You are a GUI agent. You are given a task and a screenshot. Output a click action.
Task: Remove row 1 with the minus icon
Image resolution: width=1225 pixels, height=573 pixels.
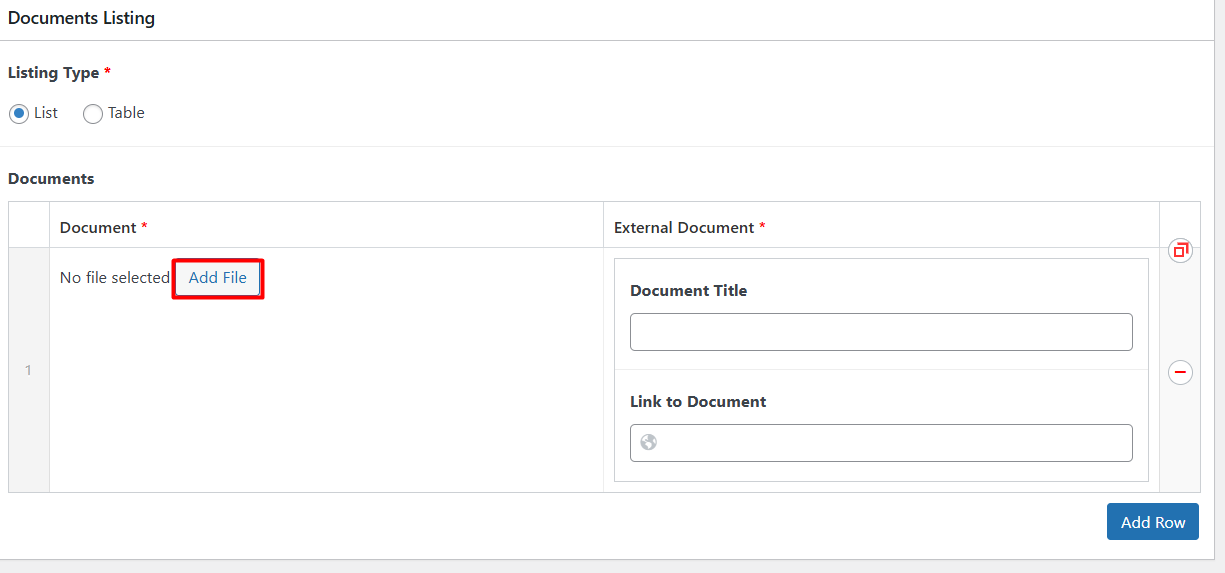(x=1181, y=372)
